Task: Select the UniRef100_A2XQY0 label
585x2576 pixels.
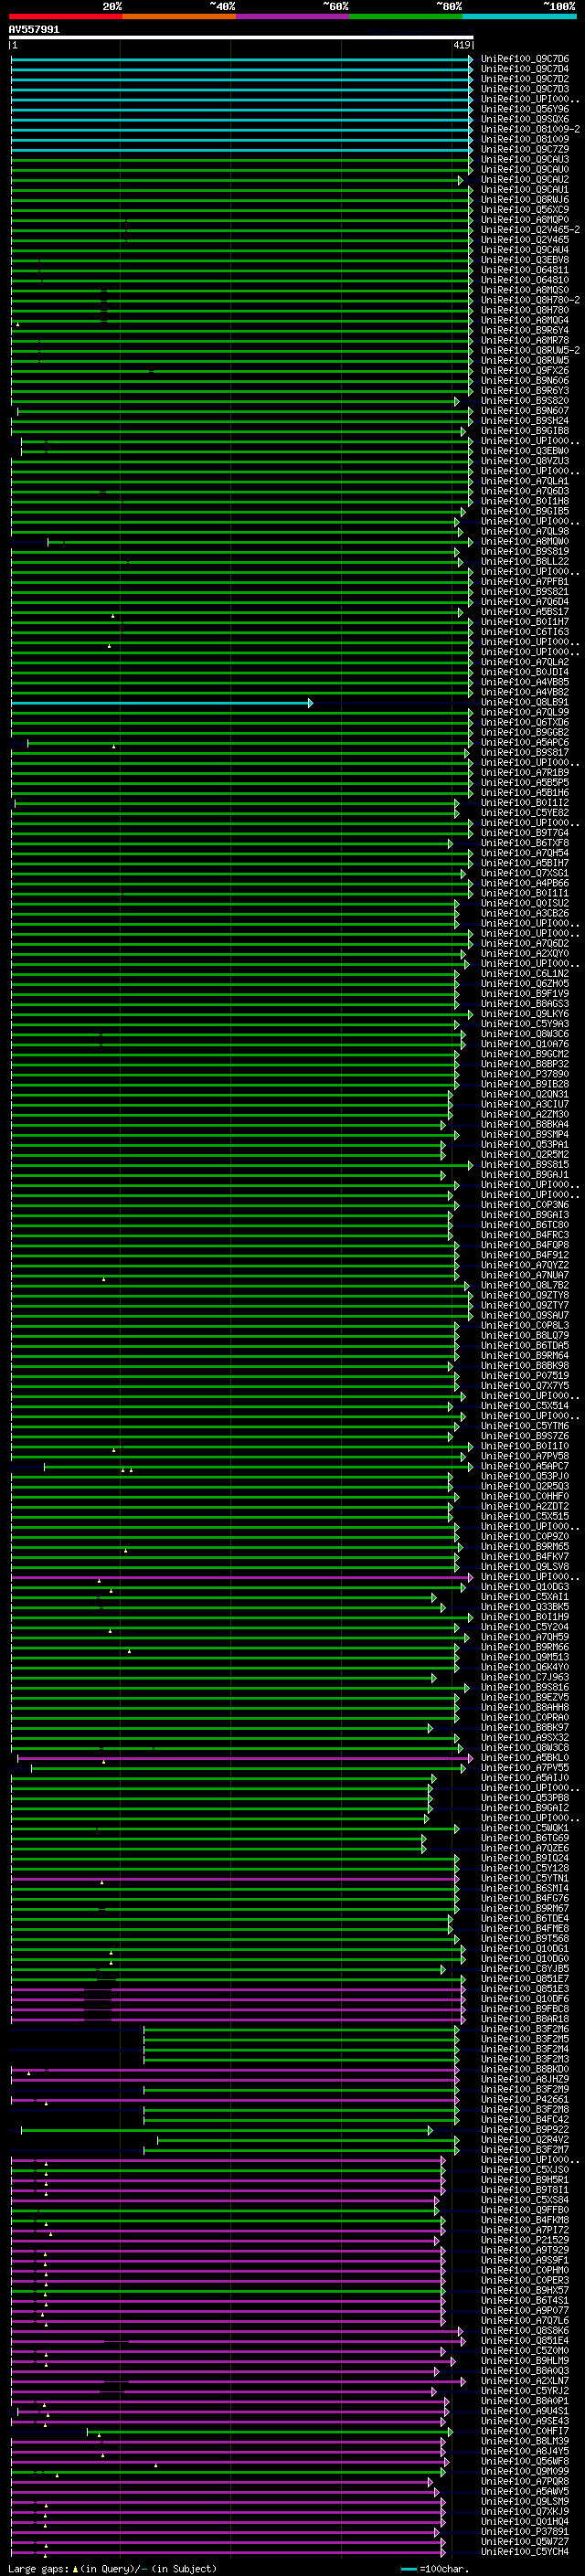Action: click(x=525, y=954)
